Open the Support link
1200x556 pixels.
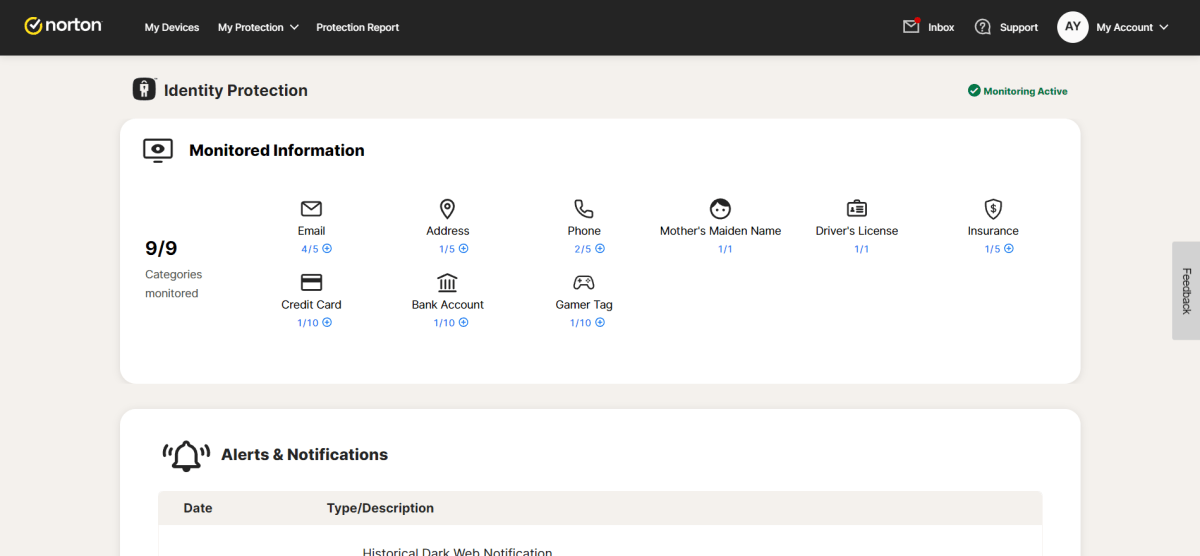[x=1019, y=27]
